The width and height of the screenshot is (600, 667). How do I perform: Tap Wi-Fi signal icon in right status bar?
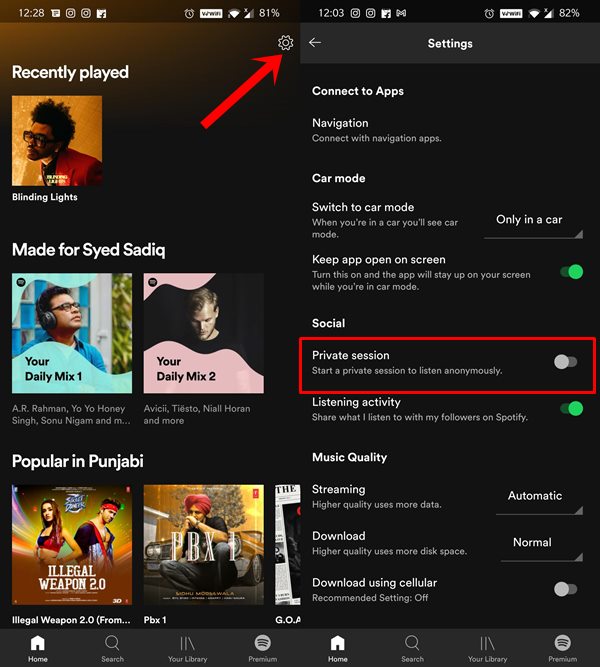tap(534, 14)
